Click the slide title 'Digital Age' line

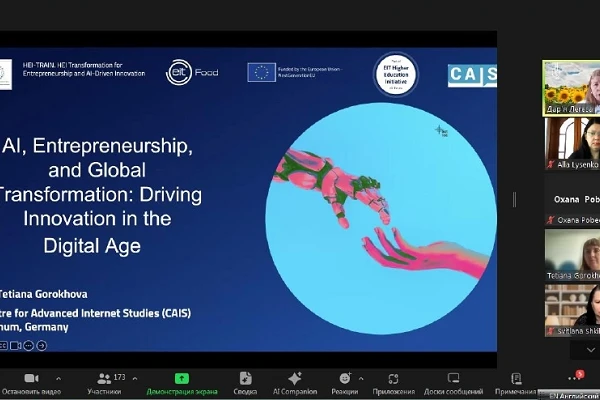point(92,245)
